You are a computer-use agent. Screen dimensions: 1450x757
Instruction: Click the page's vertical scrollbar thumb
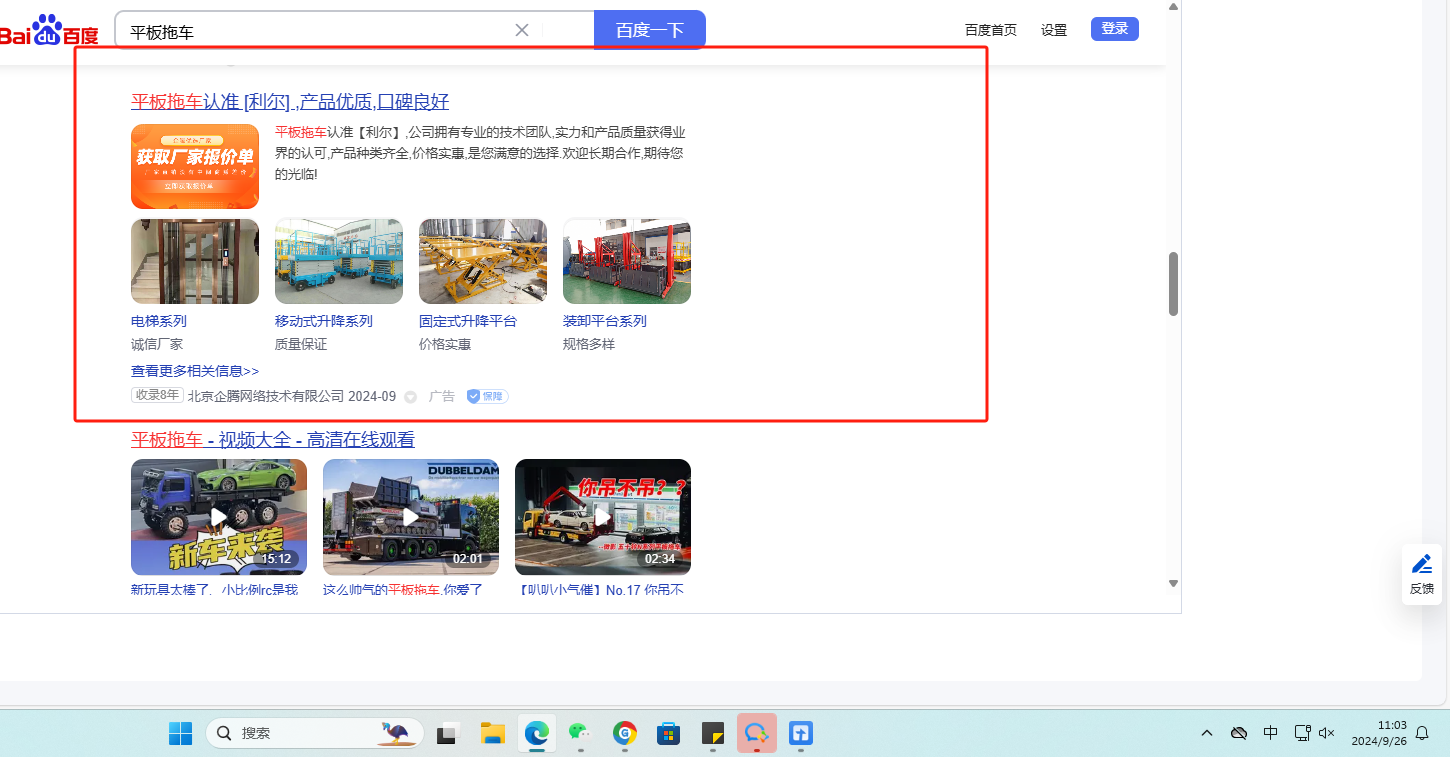point(1173,284)
